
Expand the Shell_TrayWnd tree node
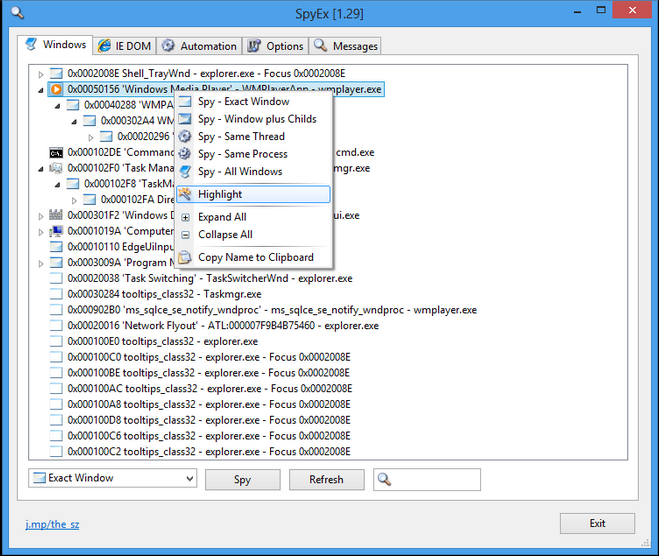click(41, 75)
